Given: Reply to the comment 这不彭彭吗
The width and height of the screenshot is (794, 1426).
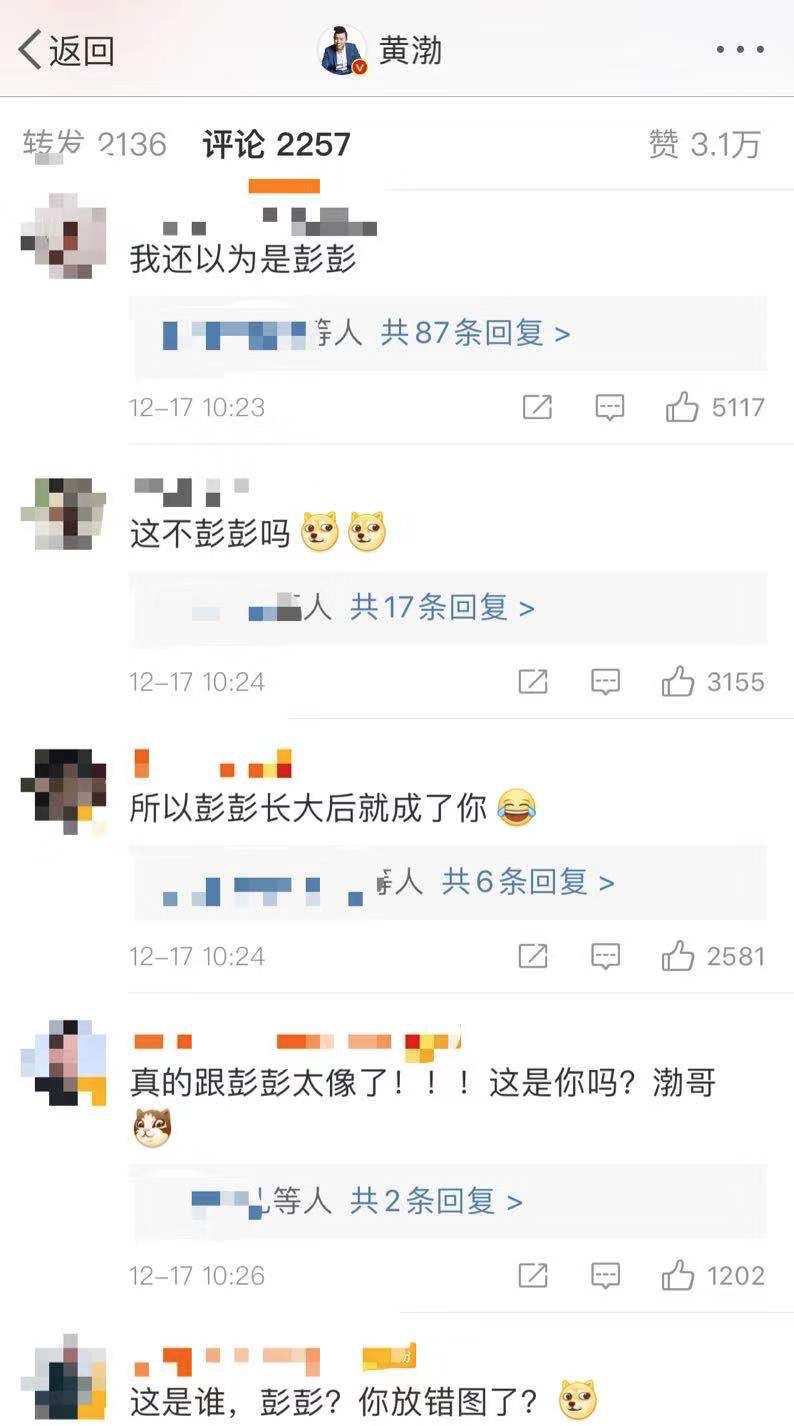Looking at the screenshot, I should 606,682.
